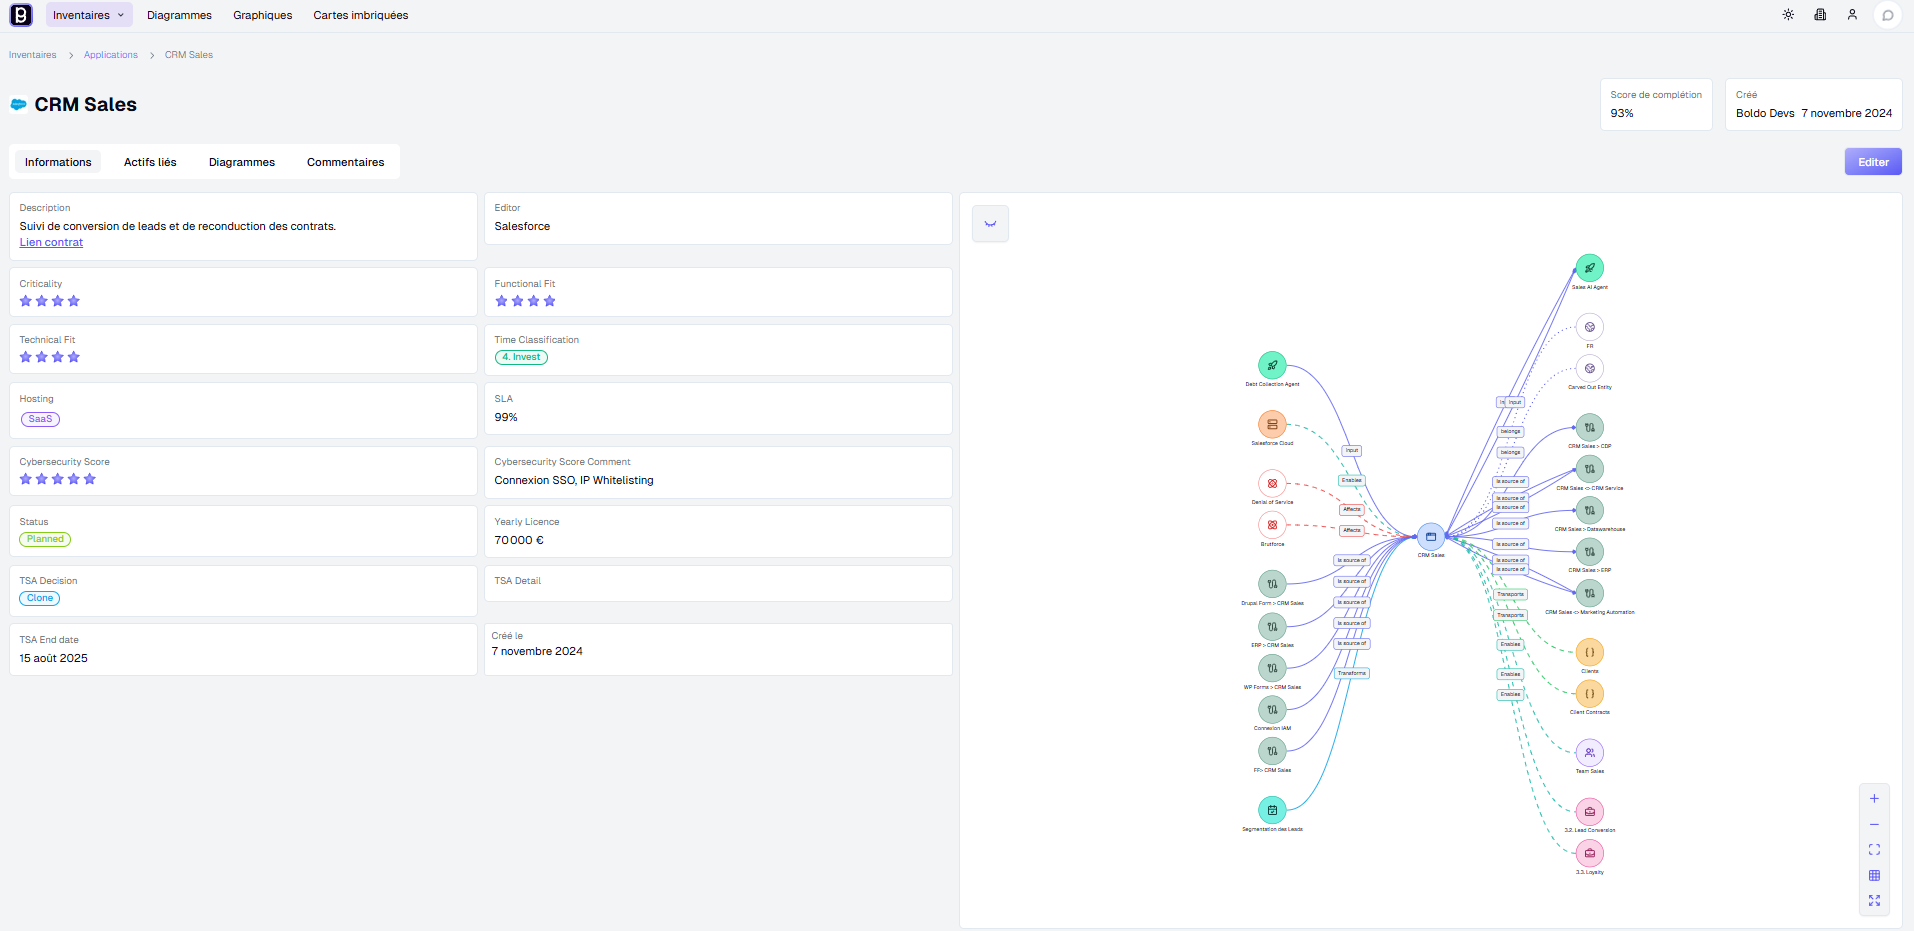The image size is (1914, 931).
Task: Click the Salesforce logo beside the CRM Sales title
Action: pyautogui.click(x=19, y=104)
